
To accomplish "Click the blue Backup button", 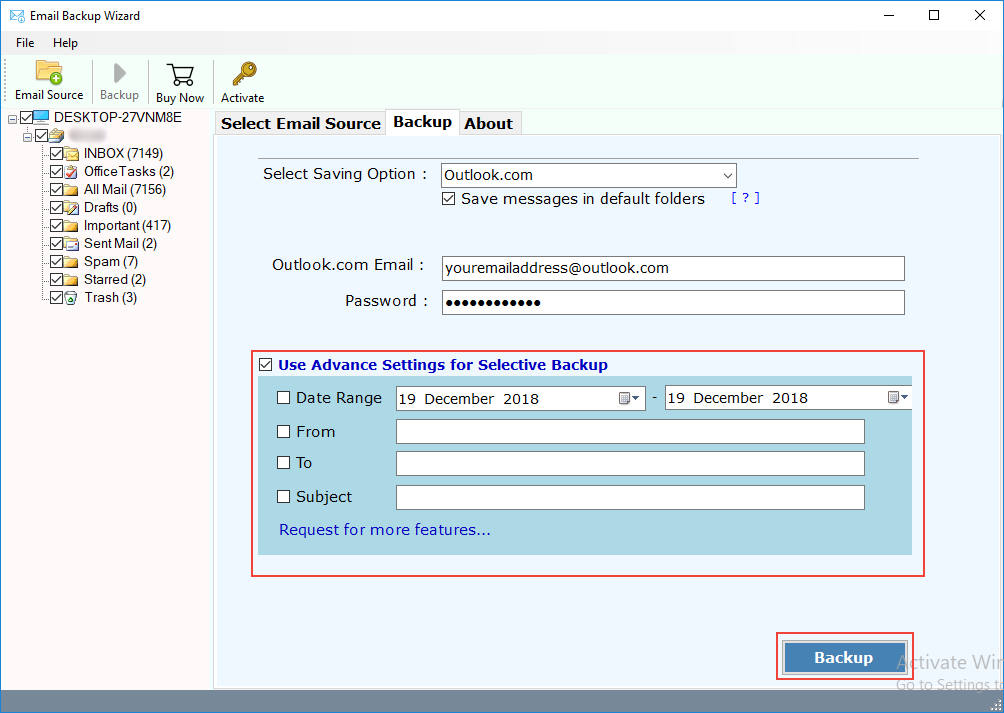I will point(844,657).
